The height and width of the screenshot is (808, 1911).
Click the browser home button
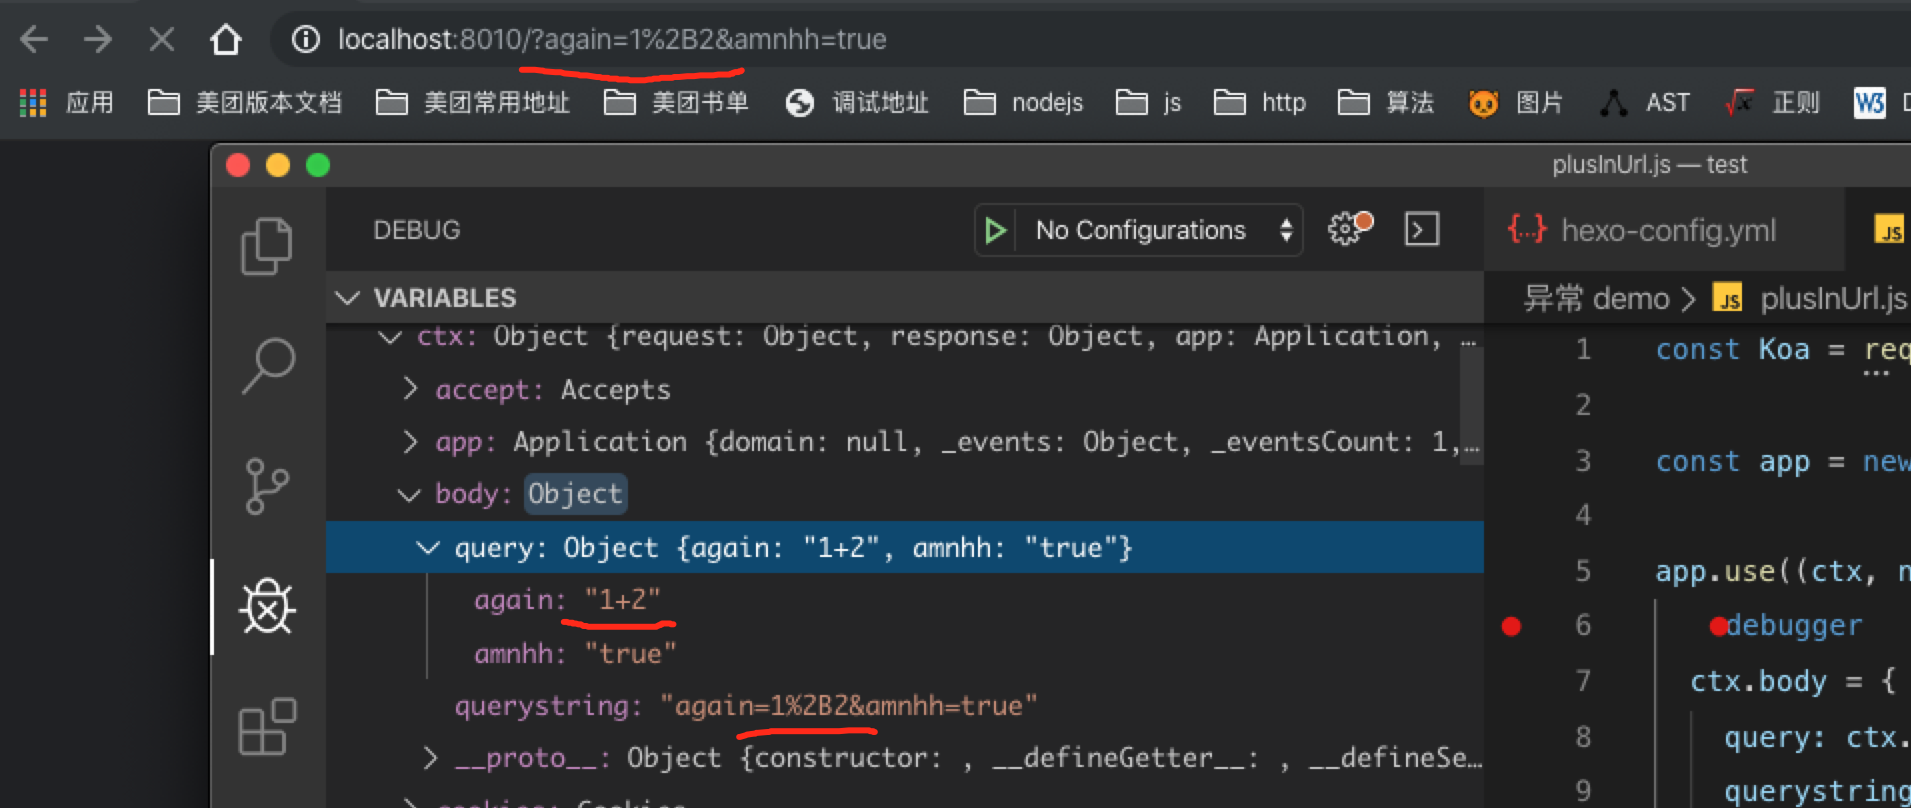click(x=226, y=40)
